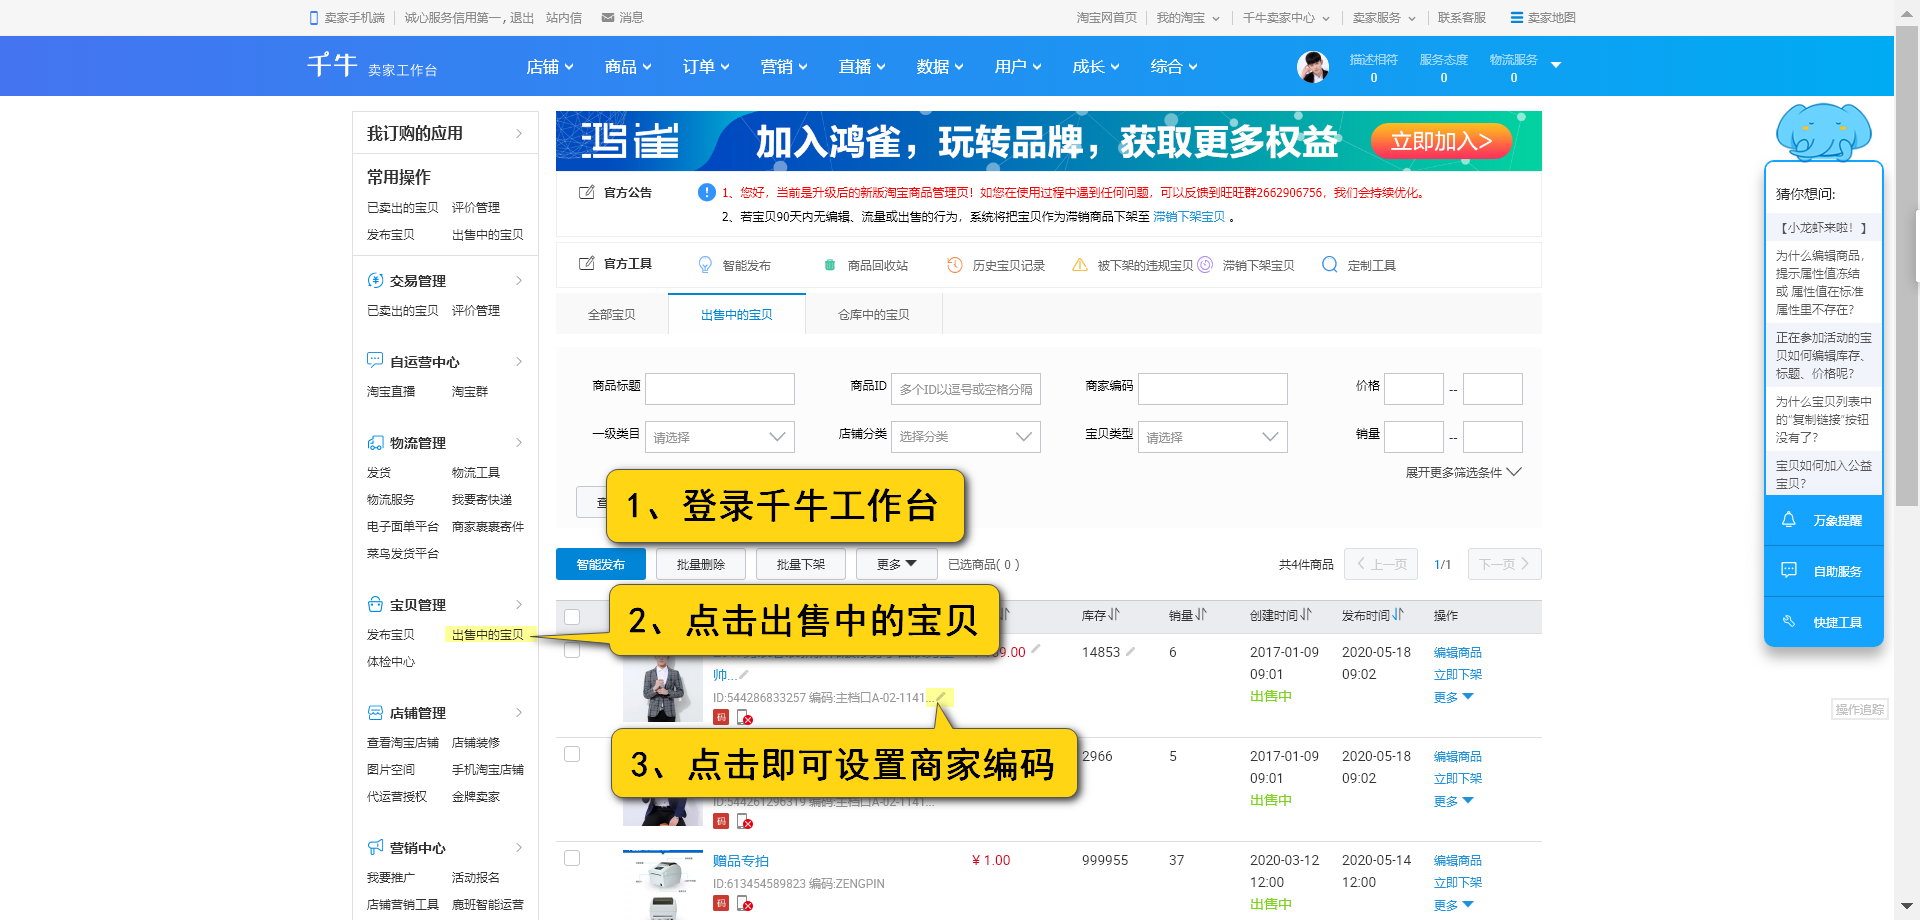Click the blue info icon in the announcement
Image resolution: width=1920 pixels, height=920 pixels.
click(707, 192)
